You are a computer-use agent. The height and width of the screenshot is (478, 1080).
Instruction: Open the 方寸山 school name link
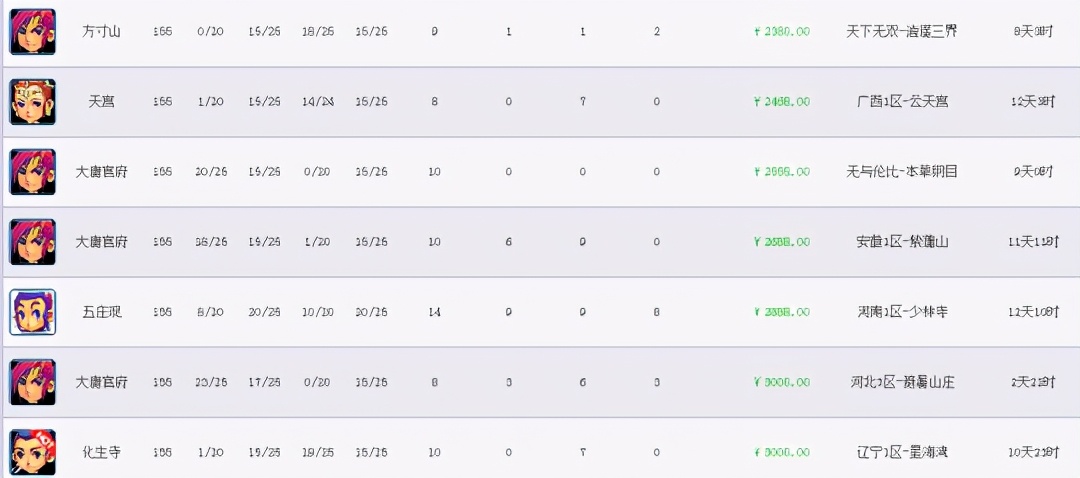(x=101, y=32)
